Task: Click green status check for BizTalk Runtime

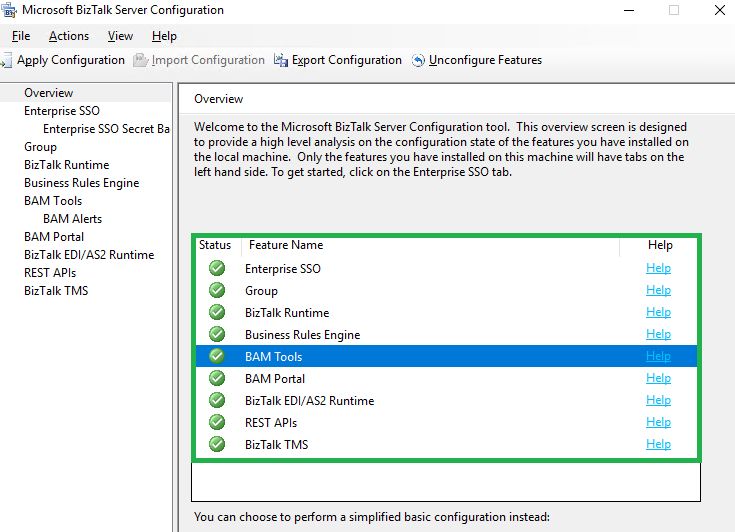Action: pyautogui.click(x=217, y=312)
